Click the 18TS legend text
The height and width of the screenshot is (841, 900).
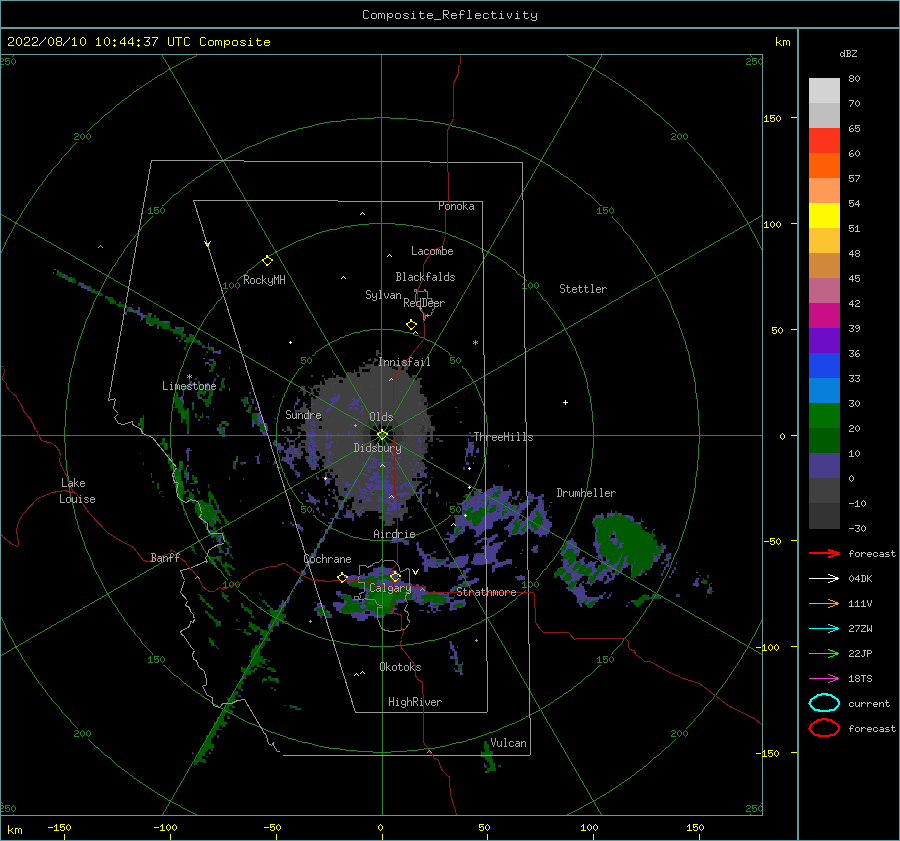[x=860, y=679]
